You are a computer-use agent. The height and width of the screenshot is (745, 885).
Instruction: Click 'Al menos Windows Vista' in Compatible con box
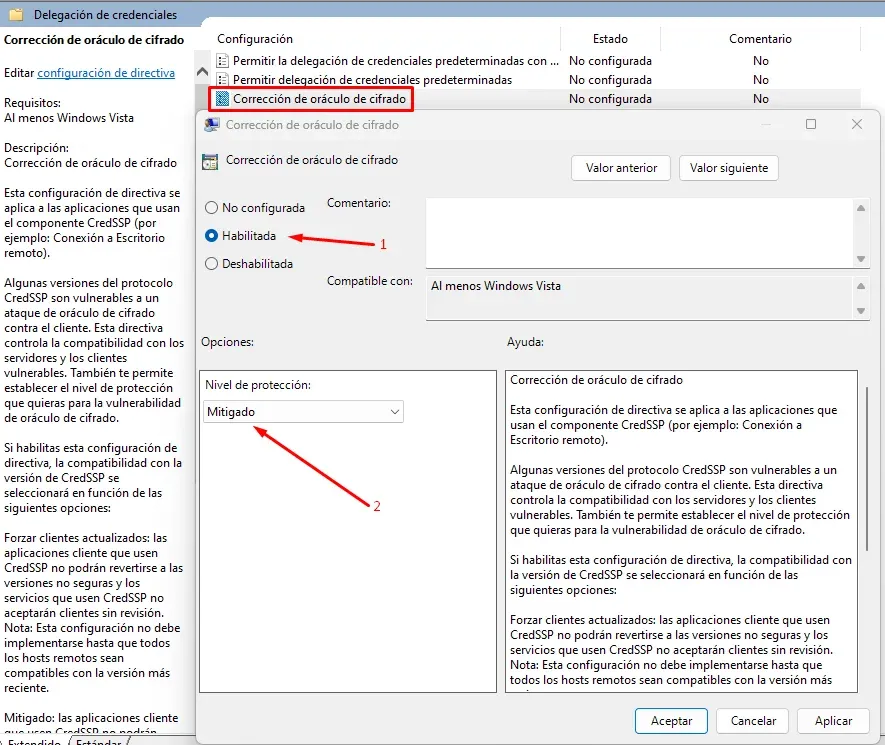496,286
